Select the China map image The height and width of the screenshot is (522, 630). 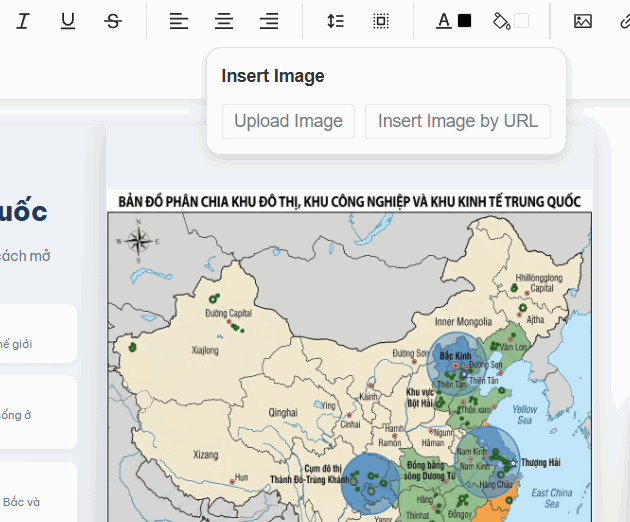350,356
